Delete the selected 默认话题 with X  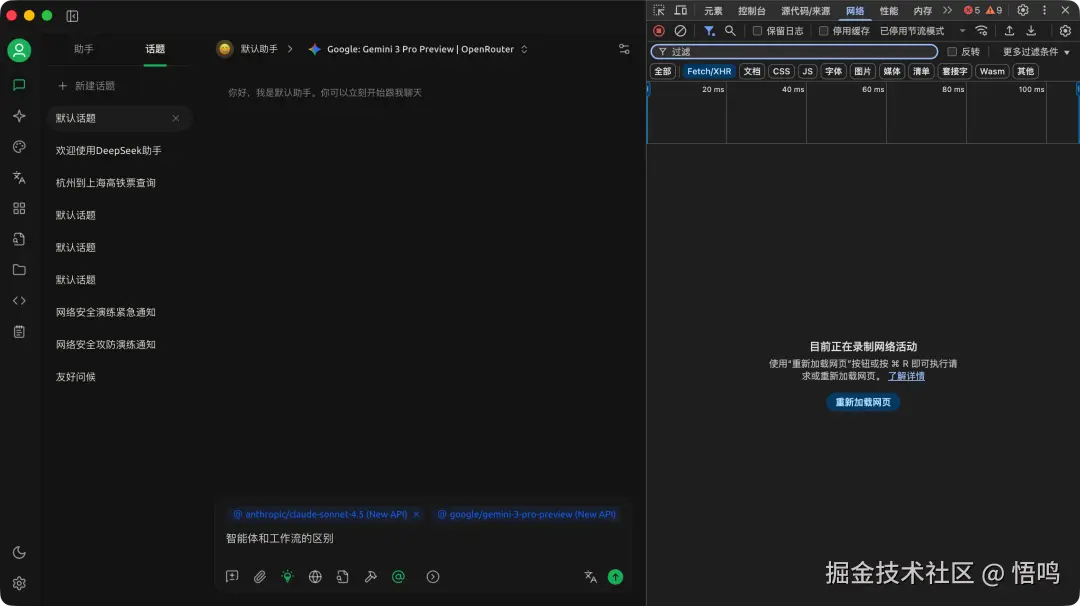click(x=176, y=118)
